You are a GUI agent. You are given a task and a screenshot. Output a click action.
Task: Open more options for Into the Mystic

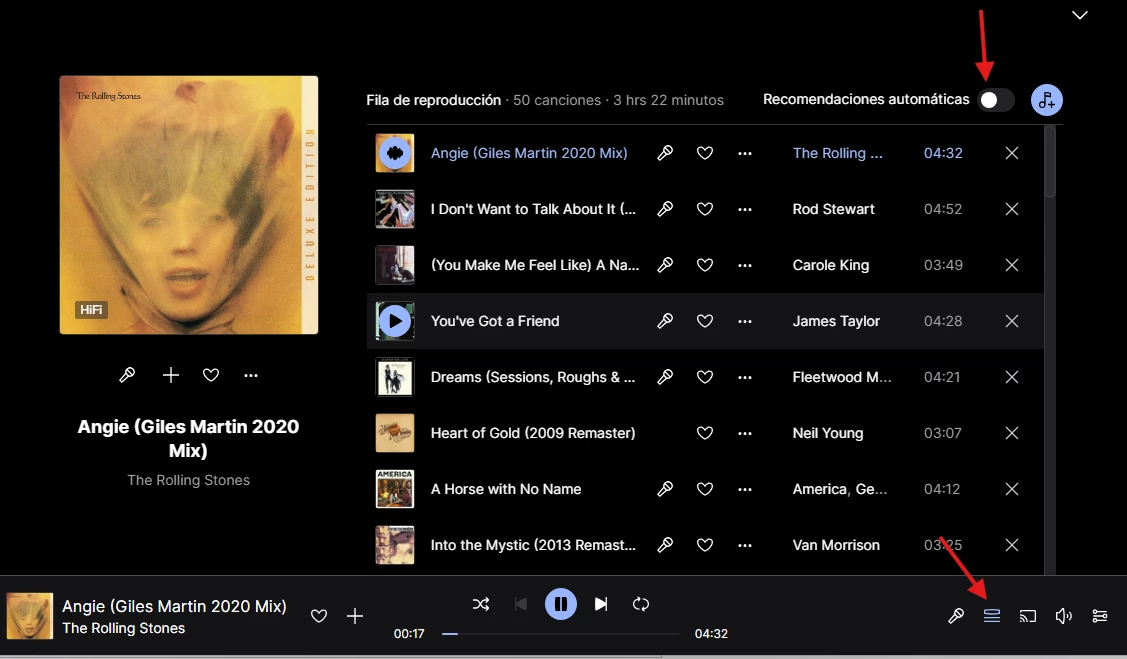(745, 545)
